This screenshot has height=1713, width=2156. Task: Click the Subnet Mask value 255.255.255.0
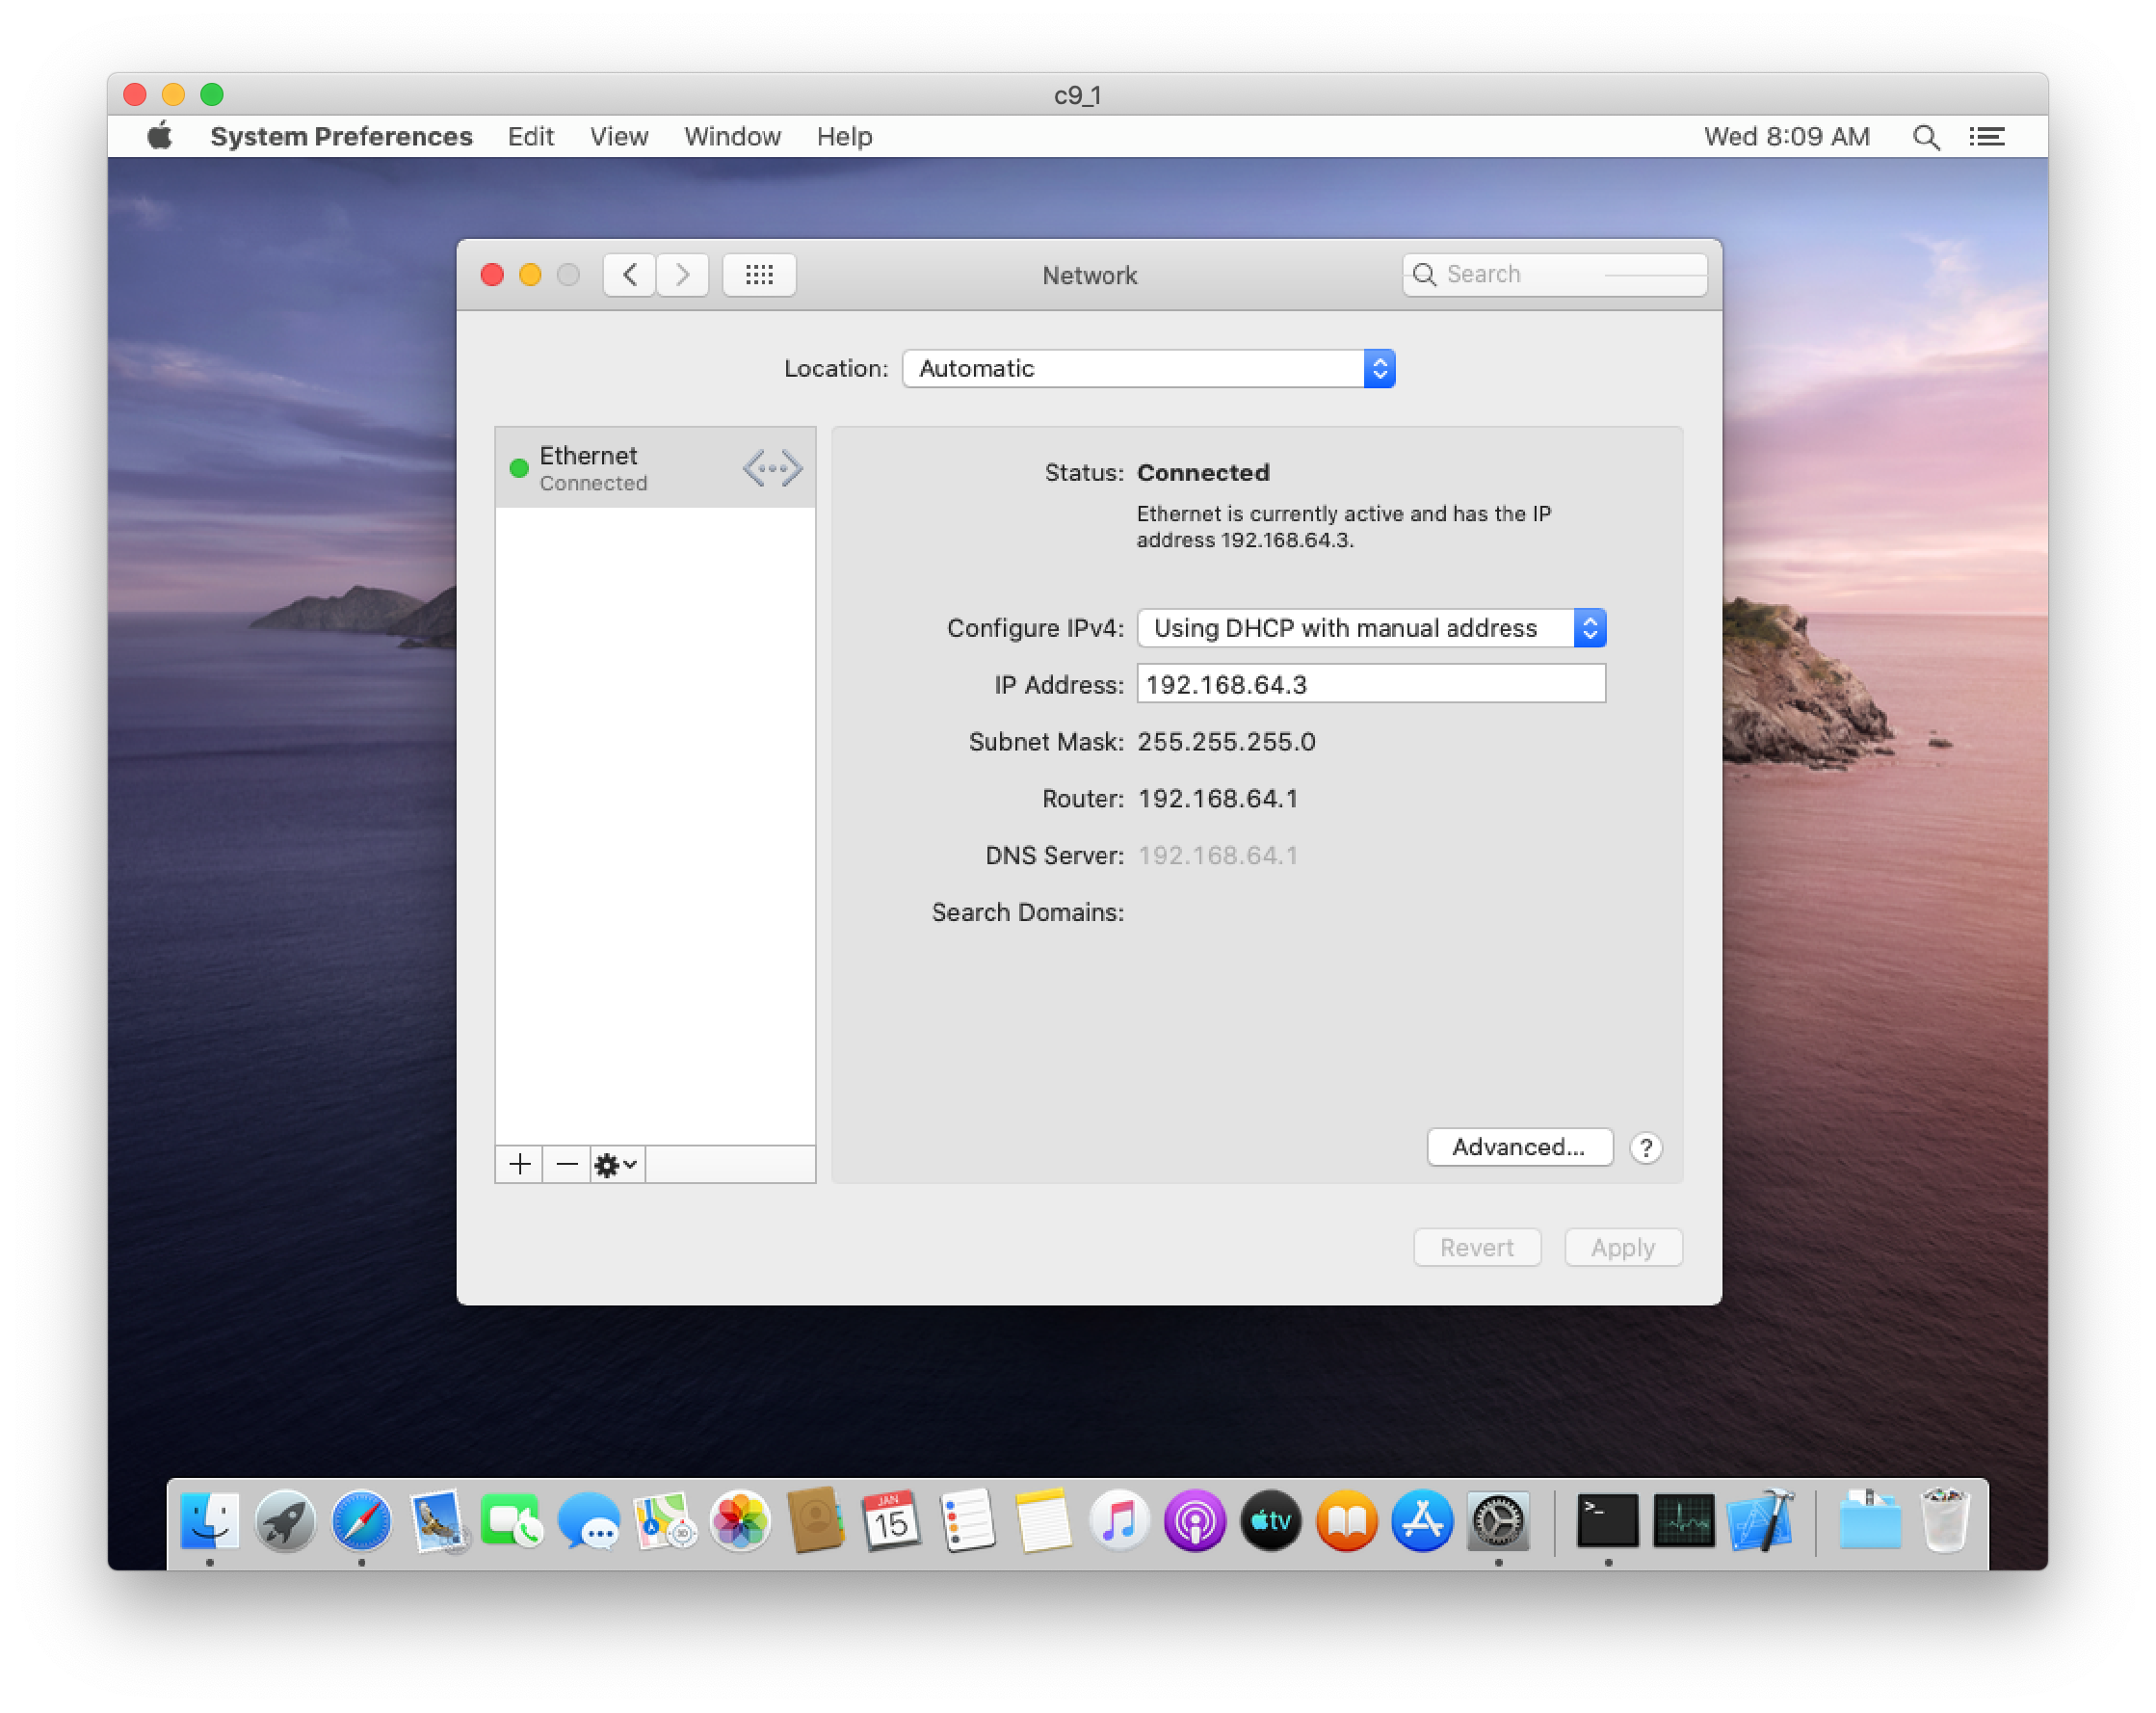[1226, 741]
